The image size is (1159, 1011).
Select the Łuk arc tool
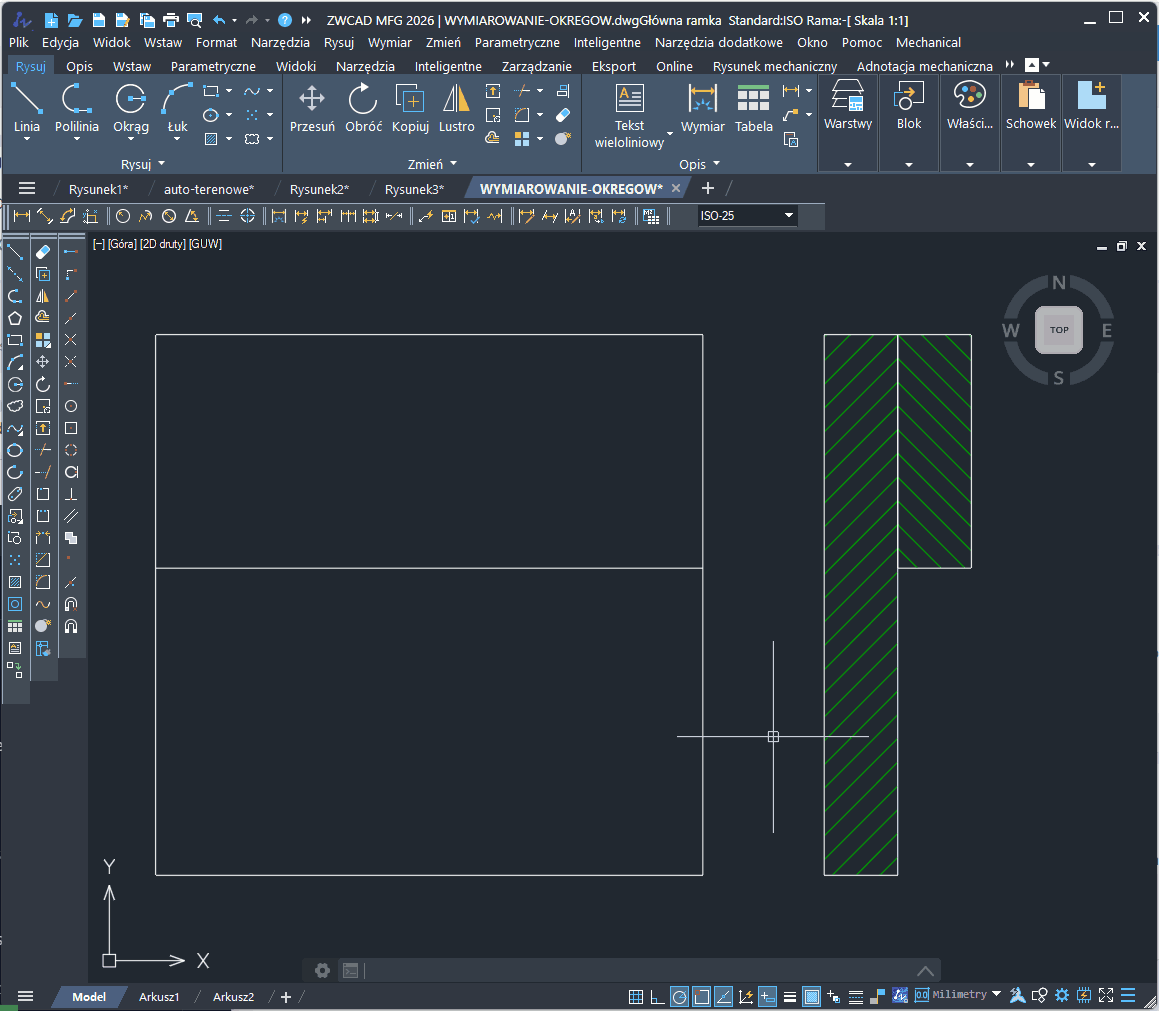pyautogui.click(x=177, y=108)
